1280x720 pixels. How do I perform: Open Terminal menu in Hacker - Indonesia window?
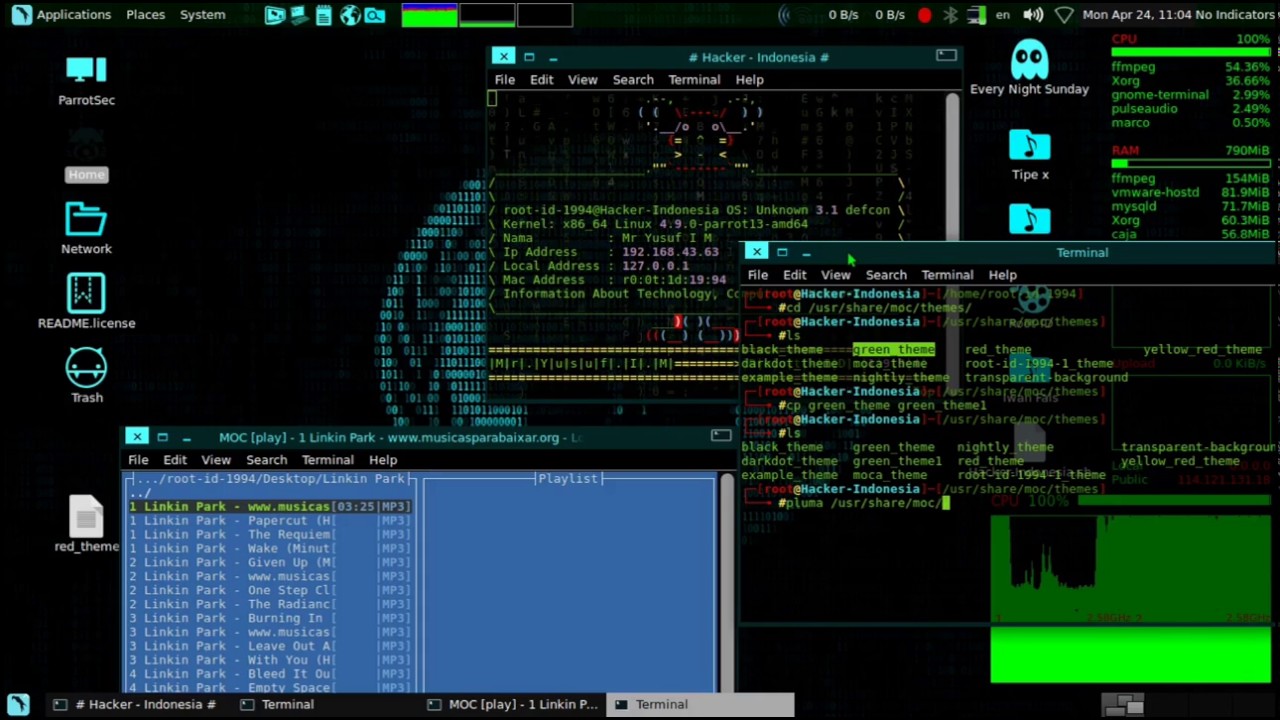click(694, 80)
